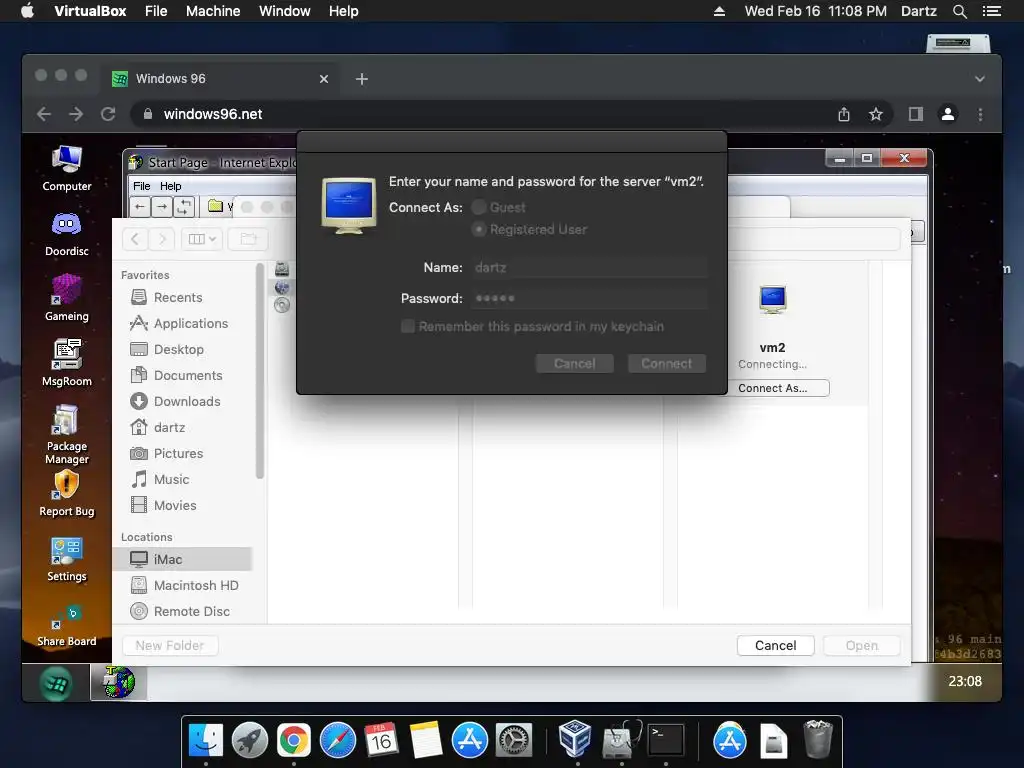Click Connect in the vm2 login dialog
Viewport: 1024px width, 768px height.
666,364
